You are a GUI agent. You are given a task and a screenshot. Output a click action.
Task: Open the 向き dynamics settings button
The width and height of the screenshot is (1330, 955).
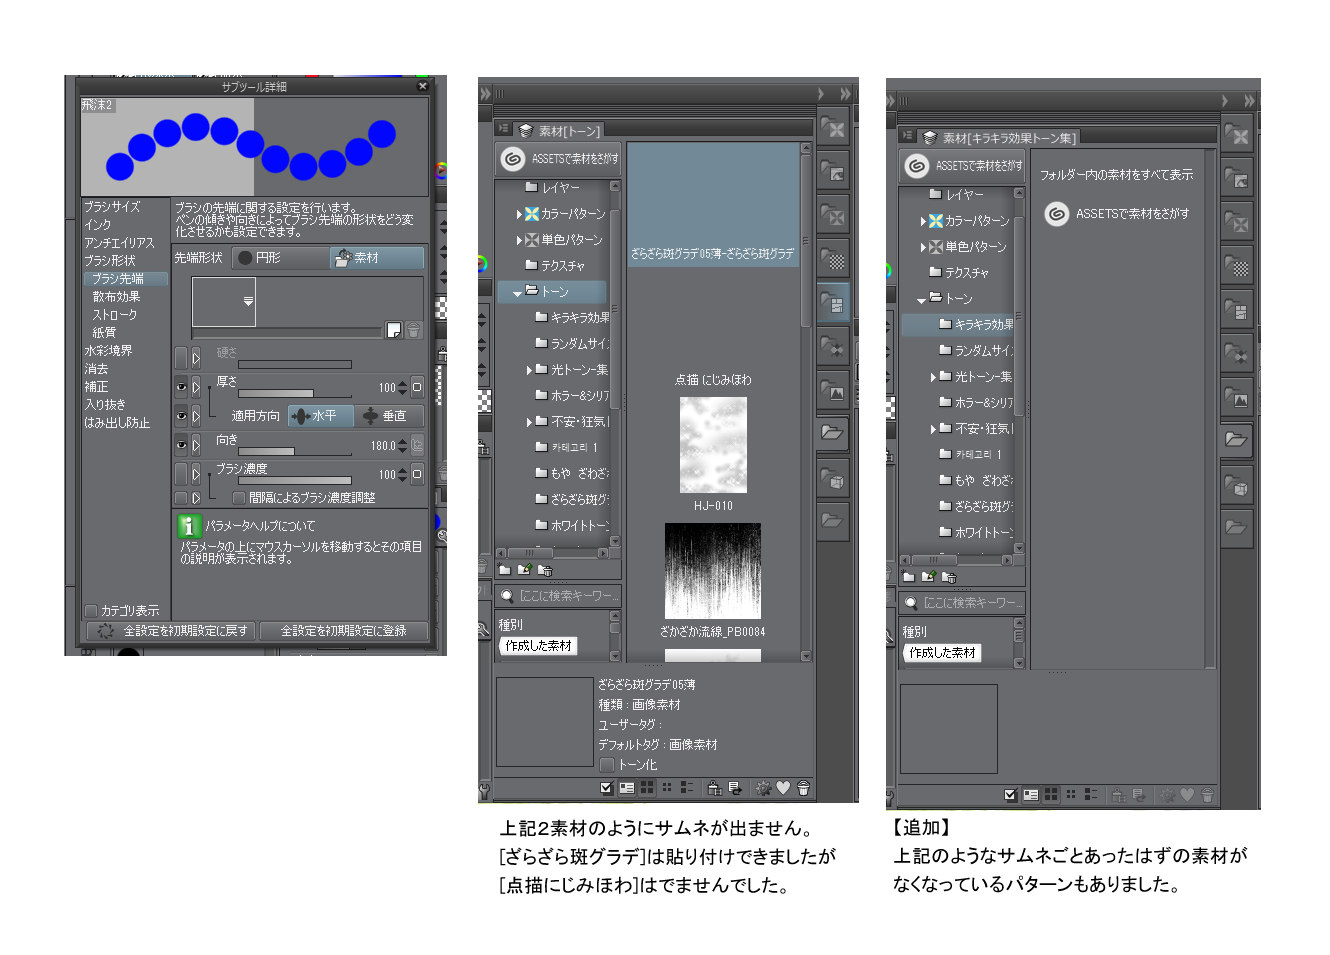point(417,445)
